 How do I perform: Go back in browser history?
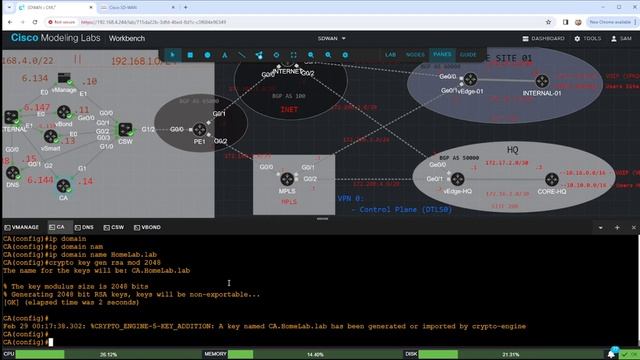coord(10,22)
